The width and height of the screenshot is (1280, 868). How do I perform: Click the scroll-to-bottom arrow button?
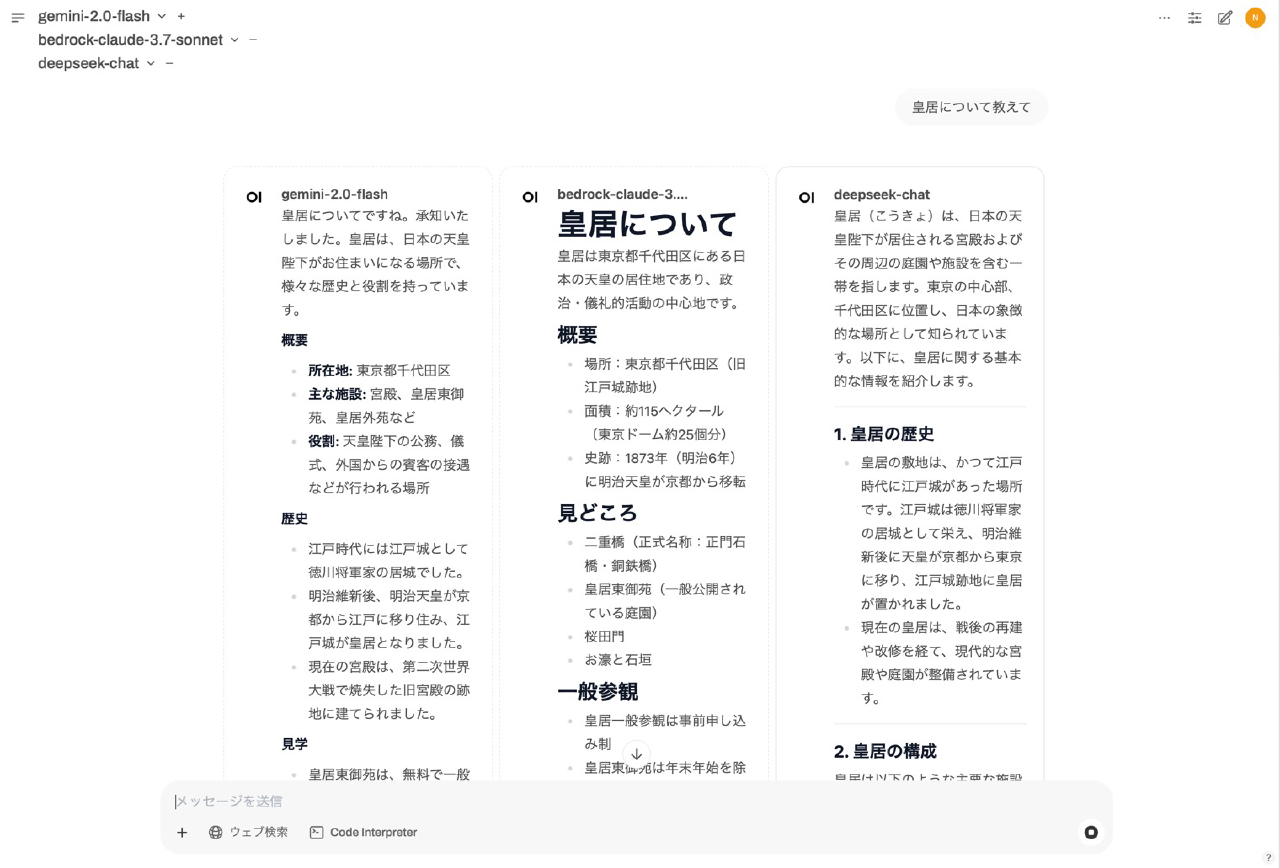point(636,754)
